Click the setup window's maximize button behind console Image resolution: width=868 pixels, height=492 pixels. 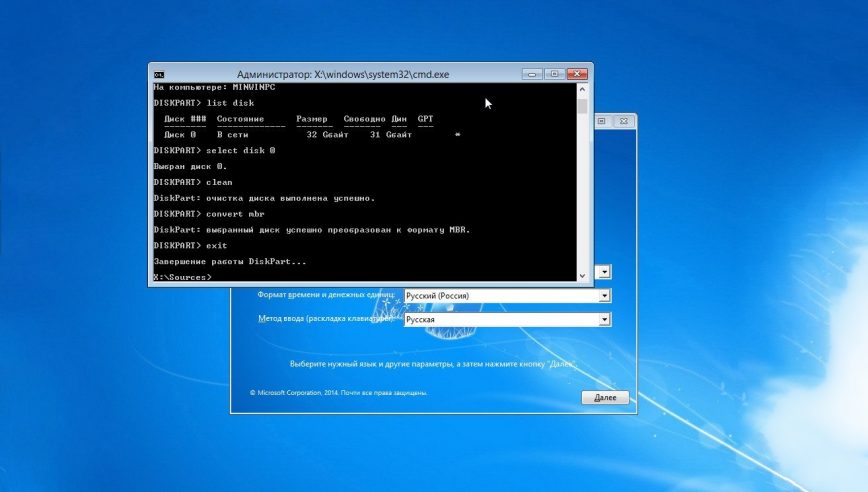point(602,120)
